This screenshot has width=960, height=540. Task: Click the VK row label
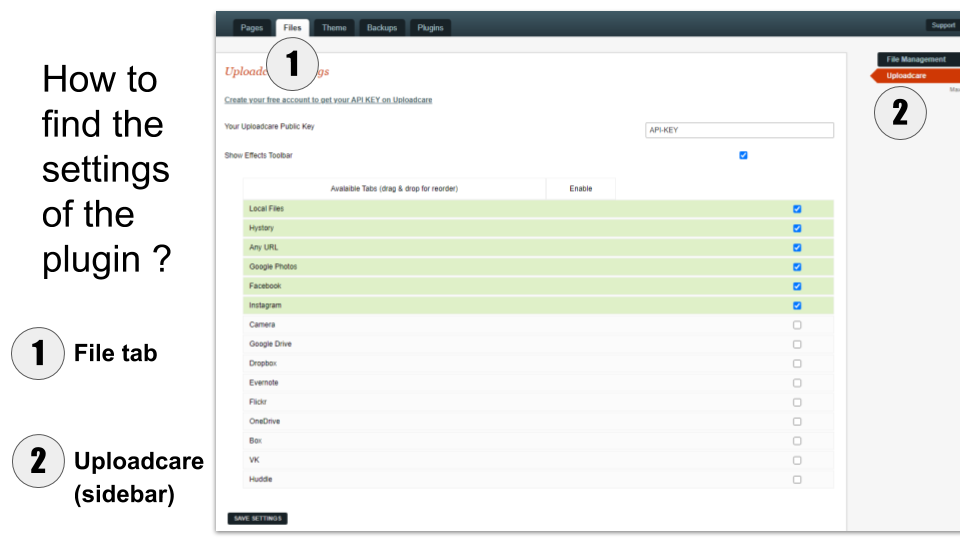point(254,460)
